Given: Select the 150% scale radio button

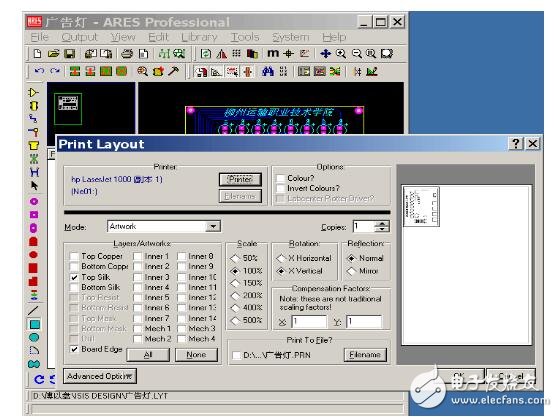Looking at the screenshot, I should (235, 284).
